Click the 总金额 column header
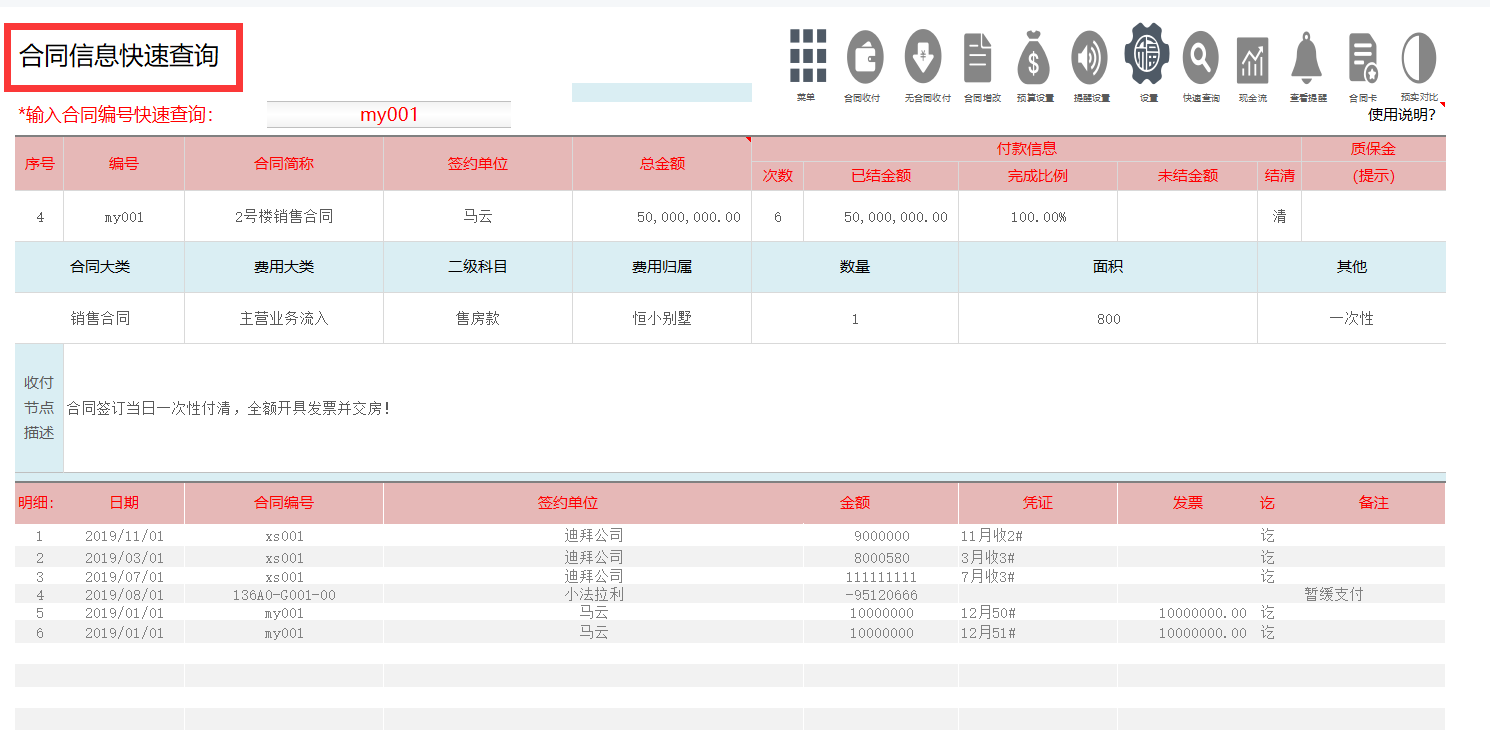 click(662, 163)
